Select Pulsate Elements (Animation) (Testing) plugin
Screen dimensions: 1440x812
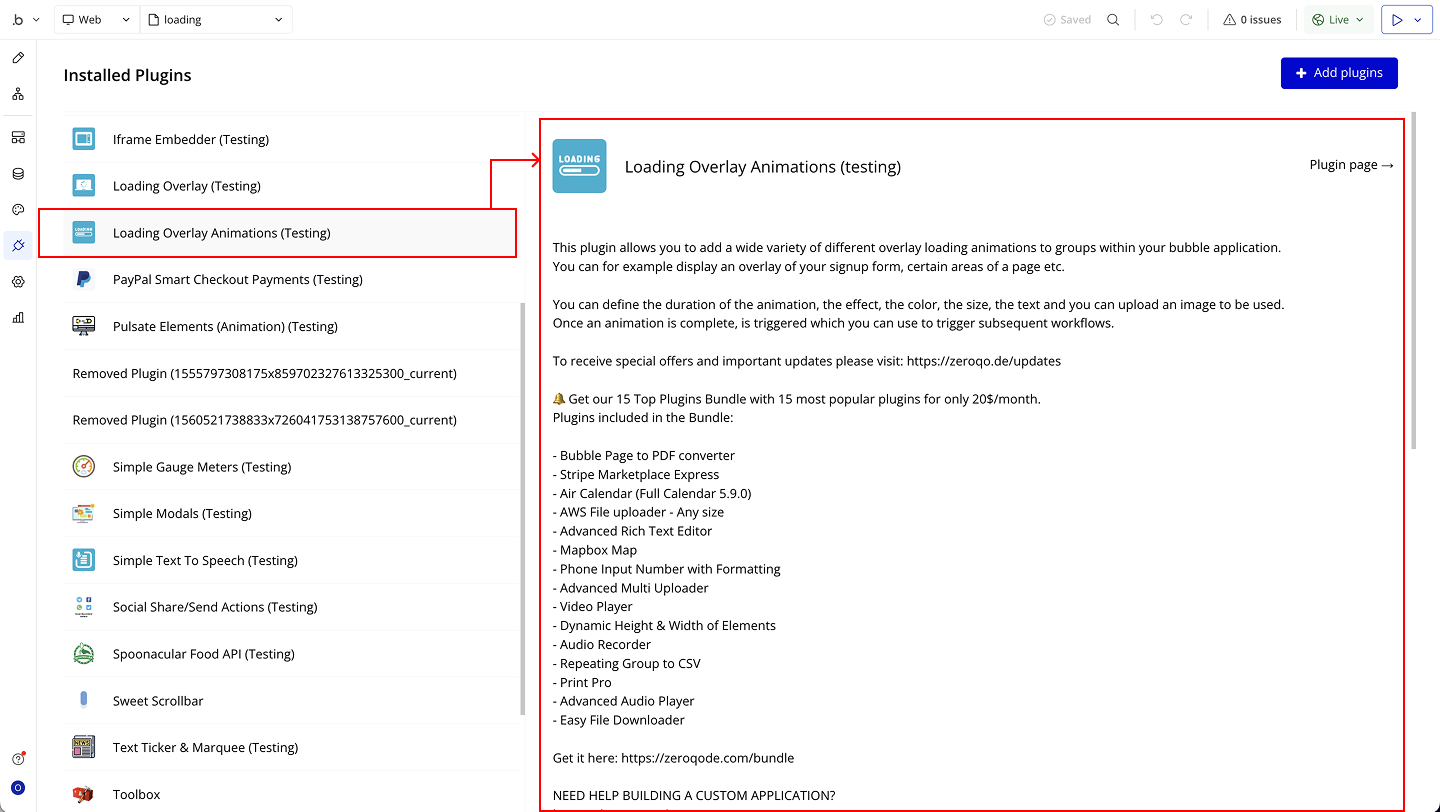pyautogui.click(x=294, y=326)
